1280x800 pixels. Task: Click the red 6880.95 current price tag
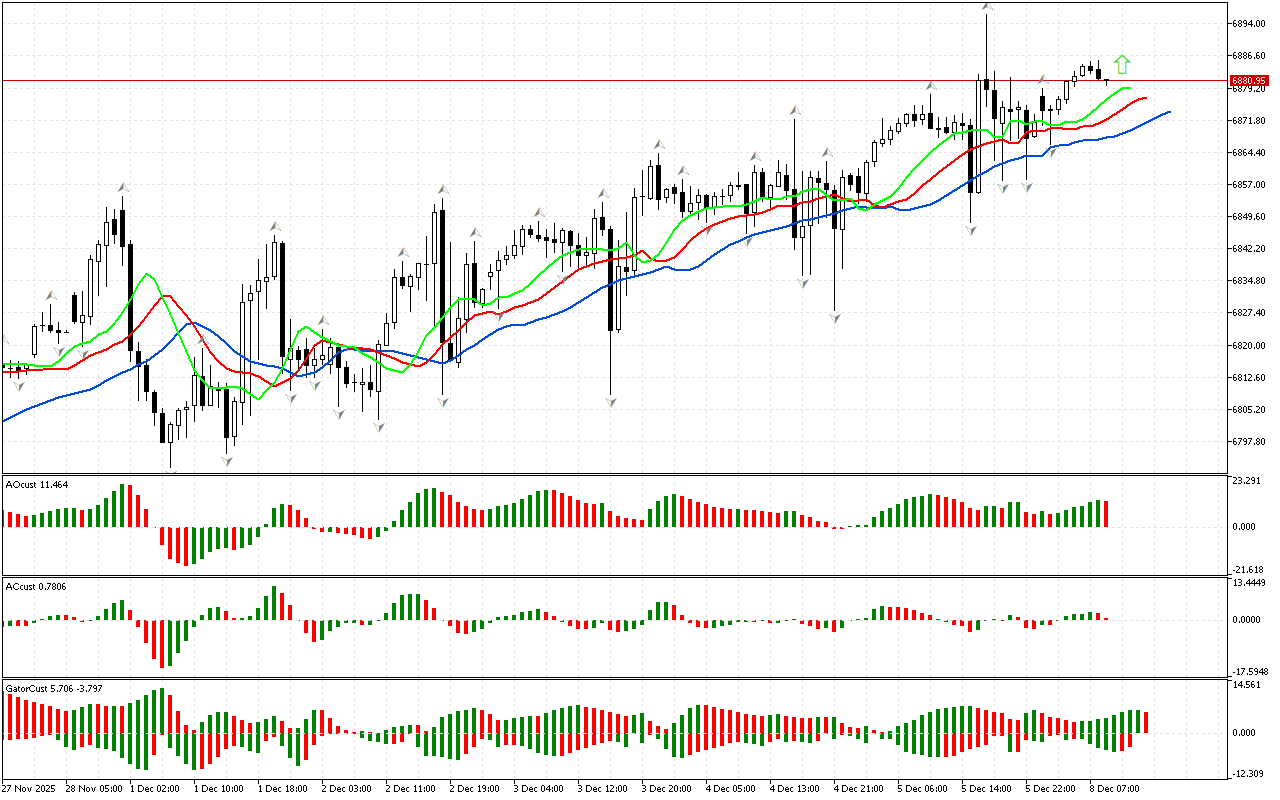1249,80
